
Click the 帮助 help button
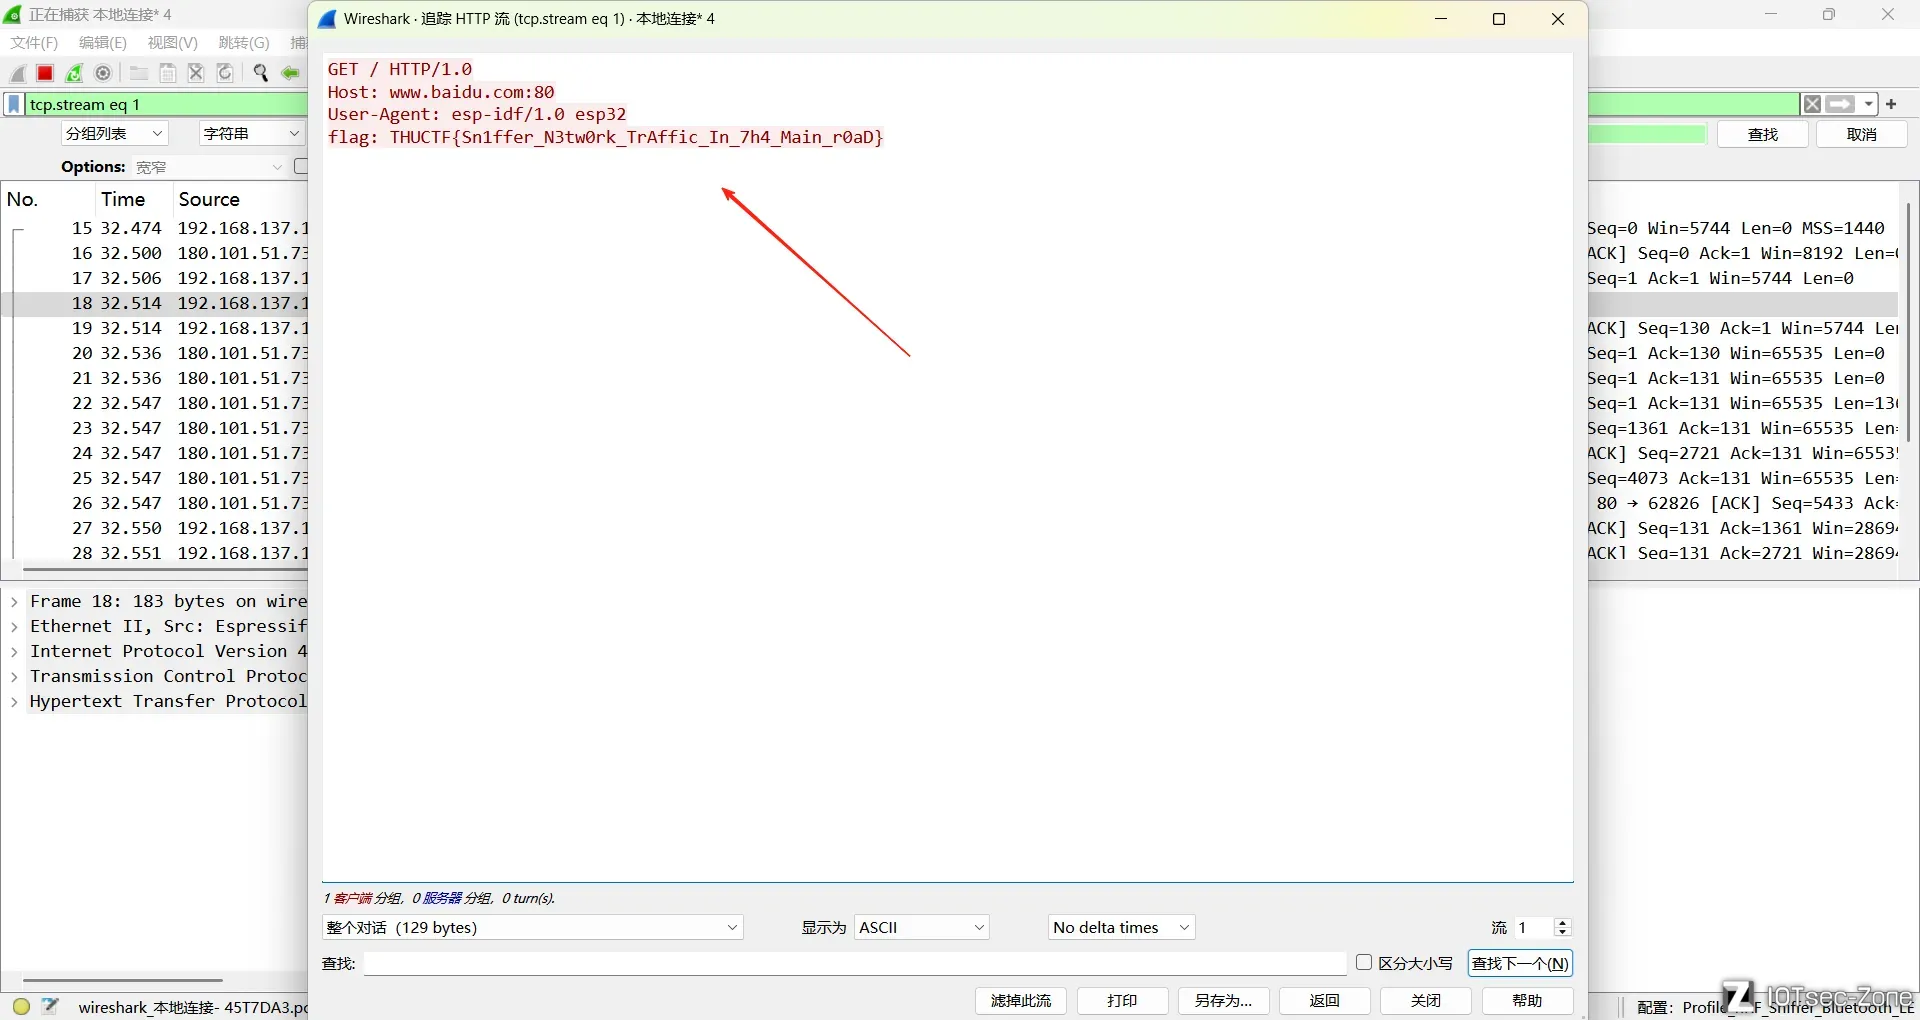click(x=1527, y=1001)
